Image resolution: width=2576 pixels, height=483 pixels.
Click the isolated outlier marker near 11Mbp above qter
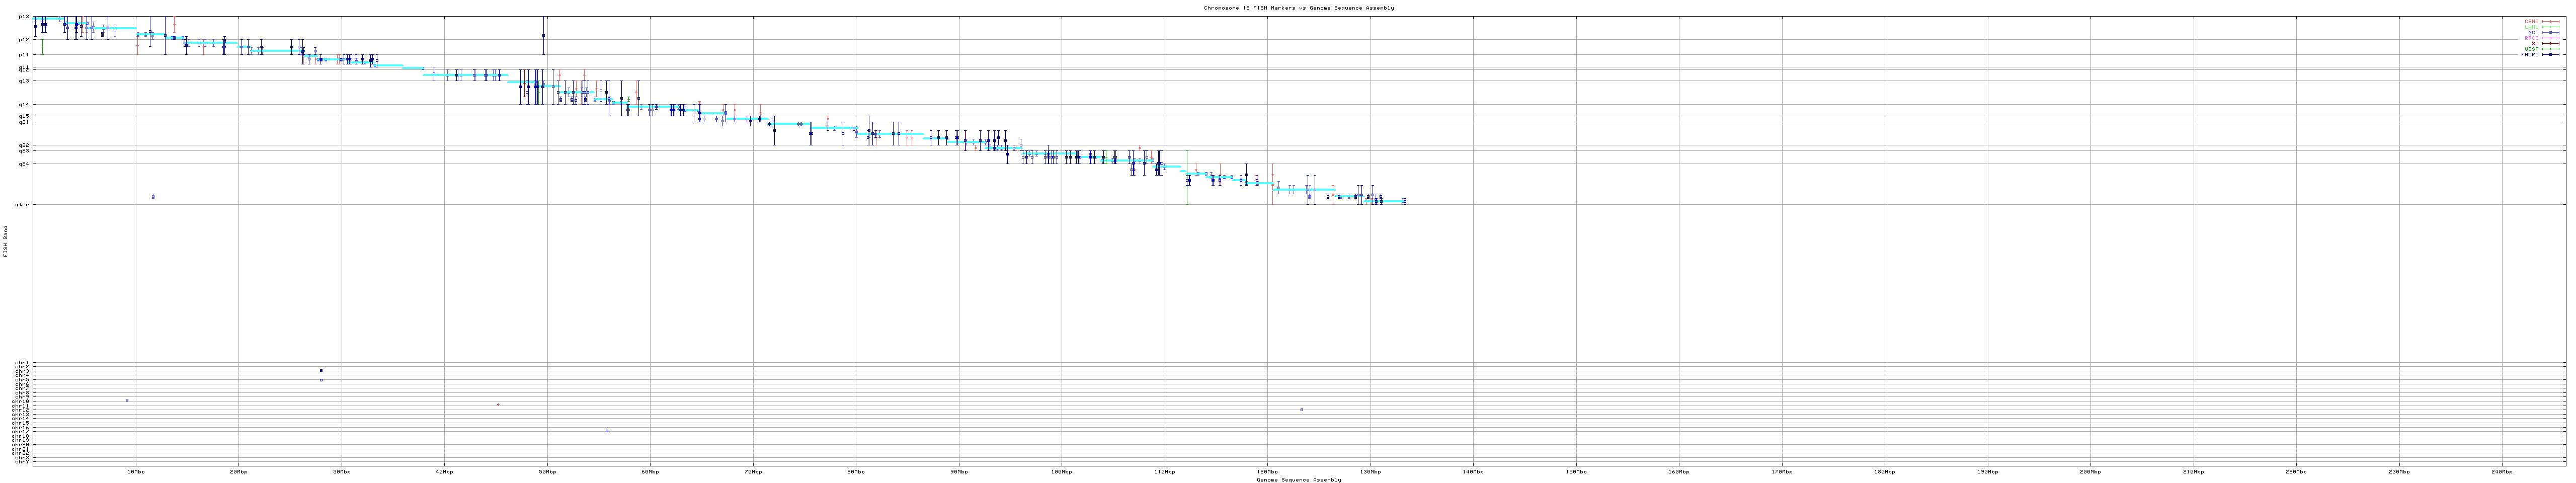tap(153, 196)
